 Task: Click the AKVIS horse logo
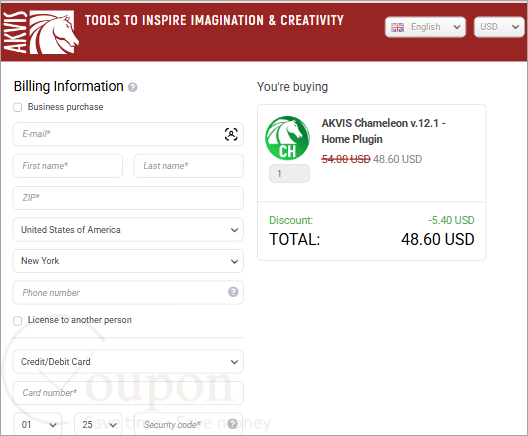(41, 32)
